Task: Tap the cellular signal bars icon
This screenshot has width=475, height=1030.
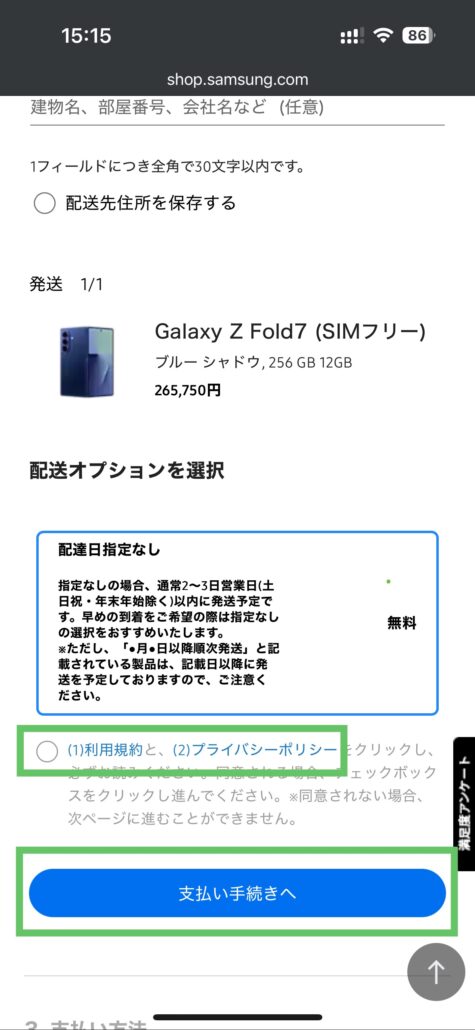Action: click(x=351, y=36)
